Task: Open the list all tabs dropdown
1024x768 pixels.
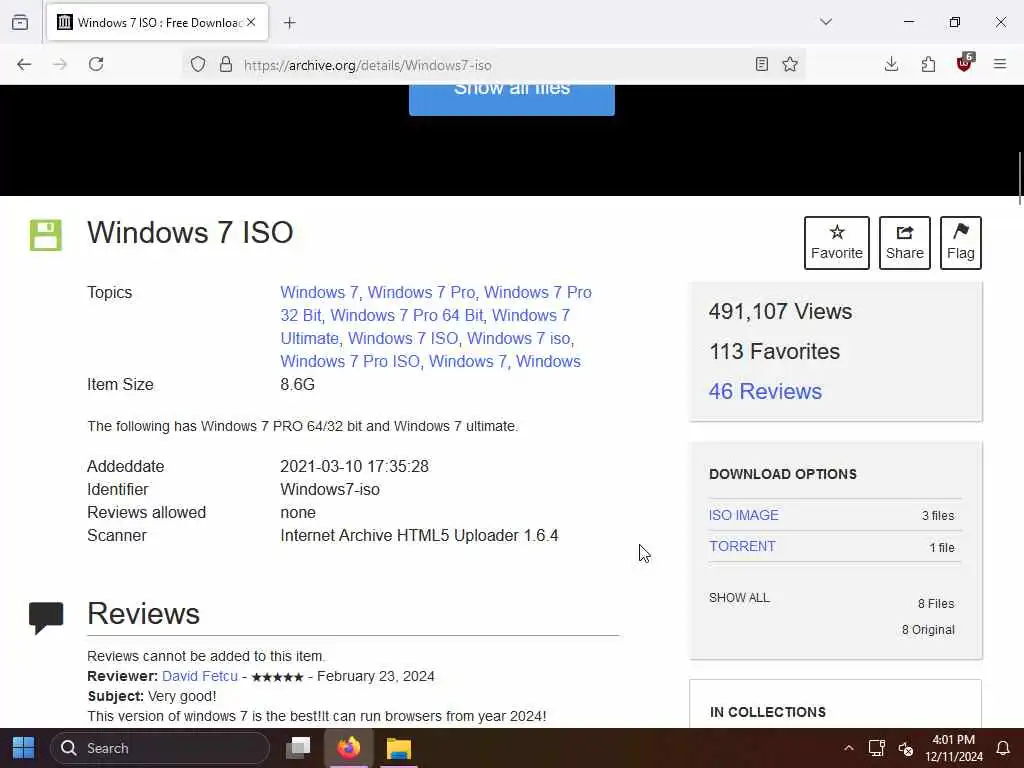Action: 826,22
